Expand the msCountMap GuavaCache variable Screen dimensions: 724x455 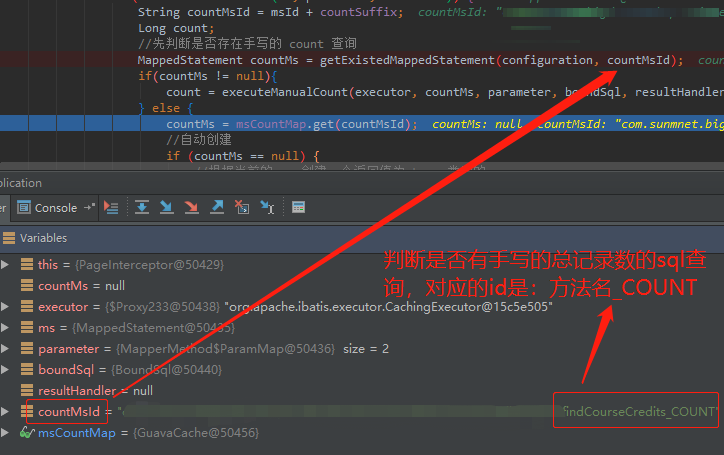(x=5, y=432)
